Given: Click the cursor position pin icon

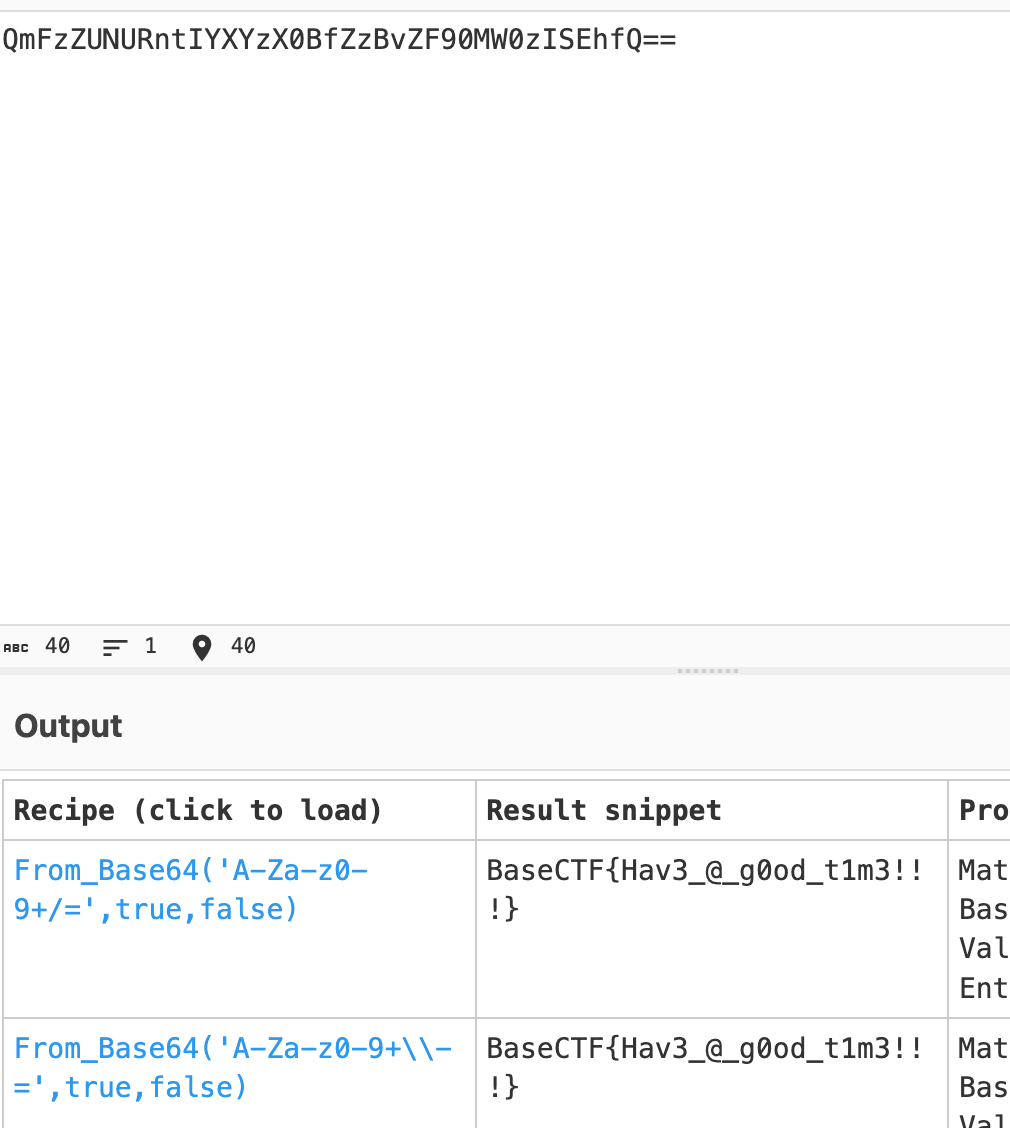Looking at the screenshot, I should coord(202,648).
